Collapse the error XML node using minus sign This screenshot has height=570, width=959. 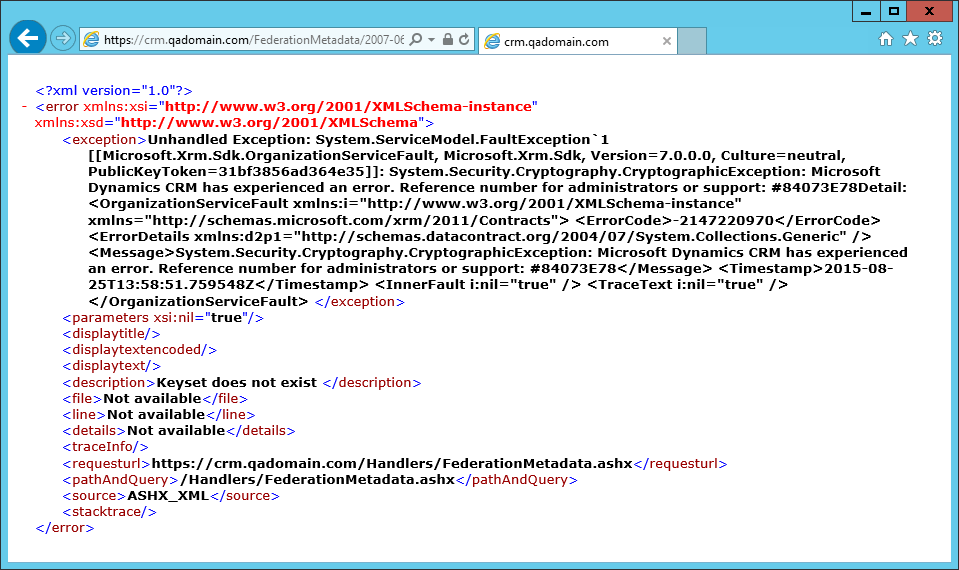[x=23, y=106]
